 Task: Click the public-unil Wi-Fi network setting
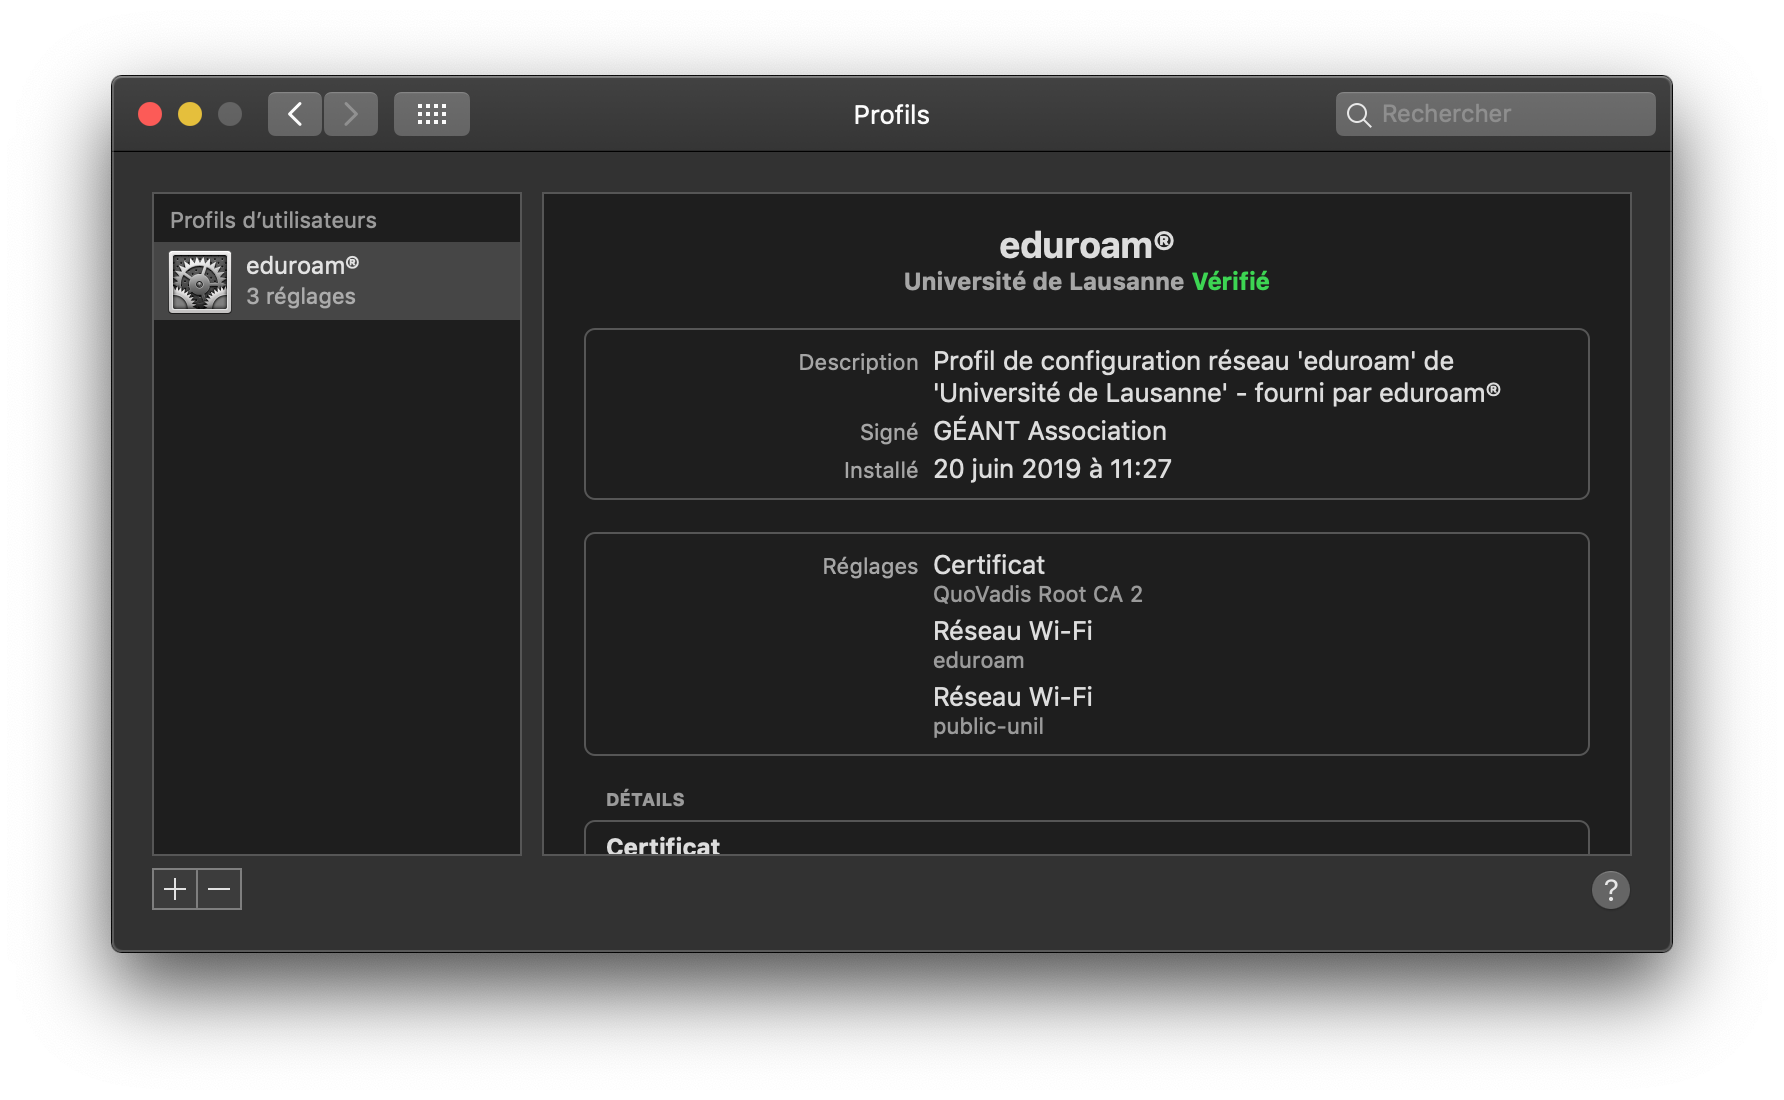click(988, 726)
